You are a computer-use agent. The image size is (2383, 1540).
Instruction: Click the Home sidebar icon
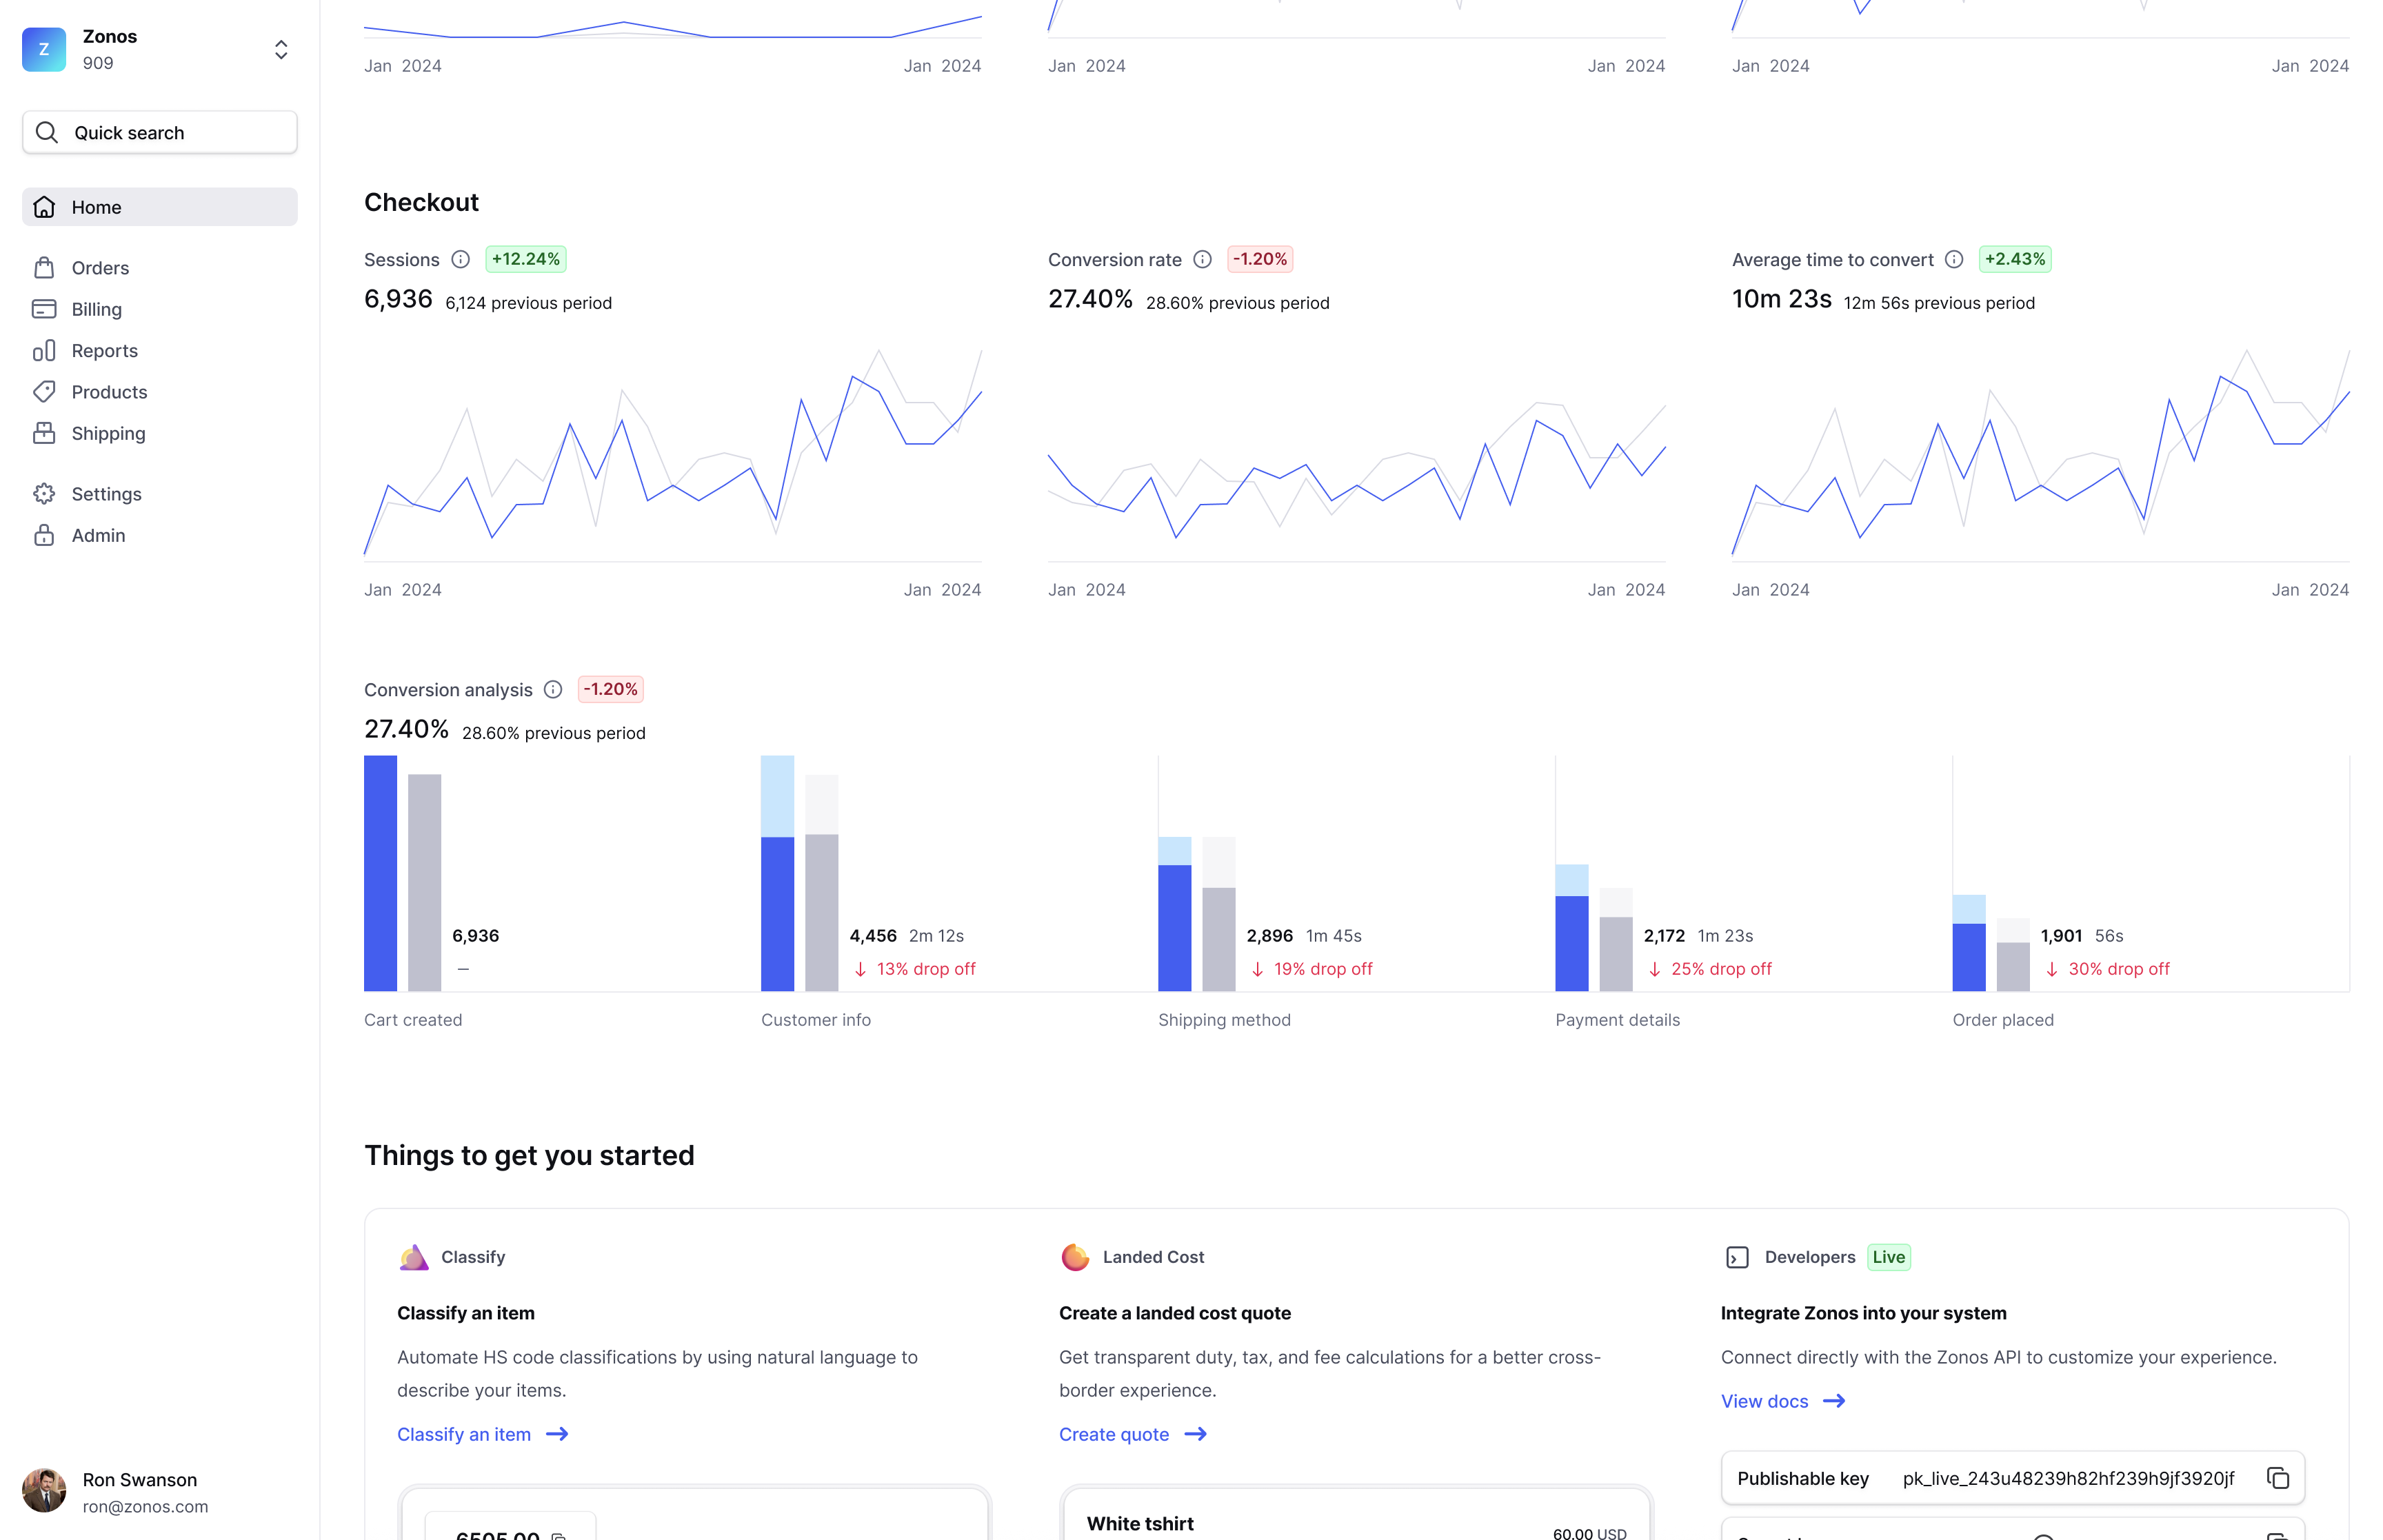(47, 207)
